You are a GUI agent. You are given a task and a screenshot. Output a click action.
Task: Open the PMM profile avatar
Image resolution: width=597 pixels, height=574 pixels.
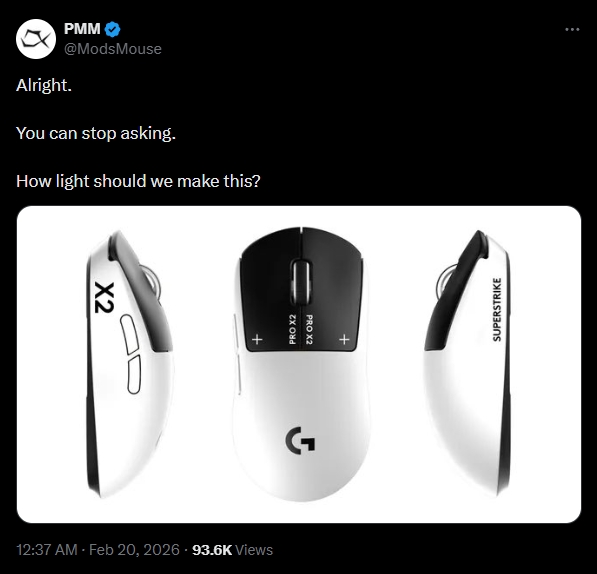tap(36, 39)
